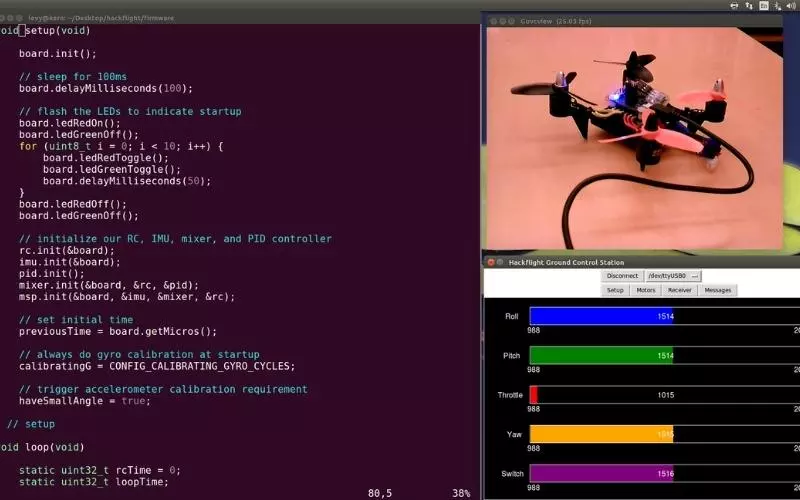Click the '// setup' closing comment
800x500 pixels.
click(x=31, y=424)
